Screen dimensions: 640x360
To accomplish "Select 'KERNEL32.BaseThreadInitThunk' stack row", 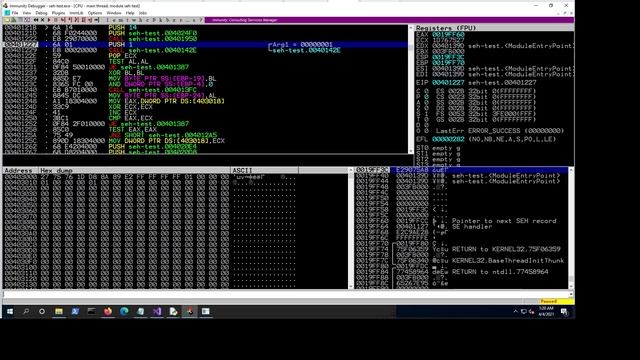I will 461,260.
